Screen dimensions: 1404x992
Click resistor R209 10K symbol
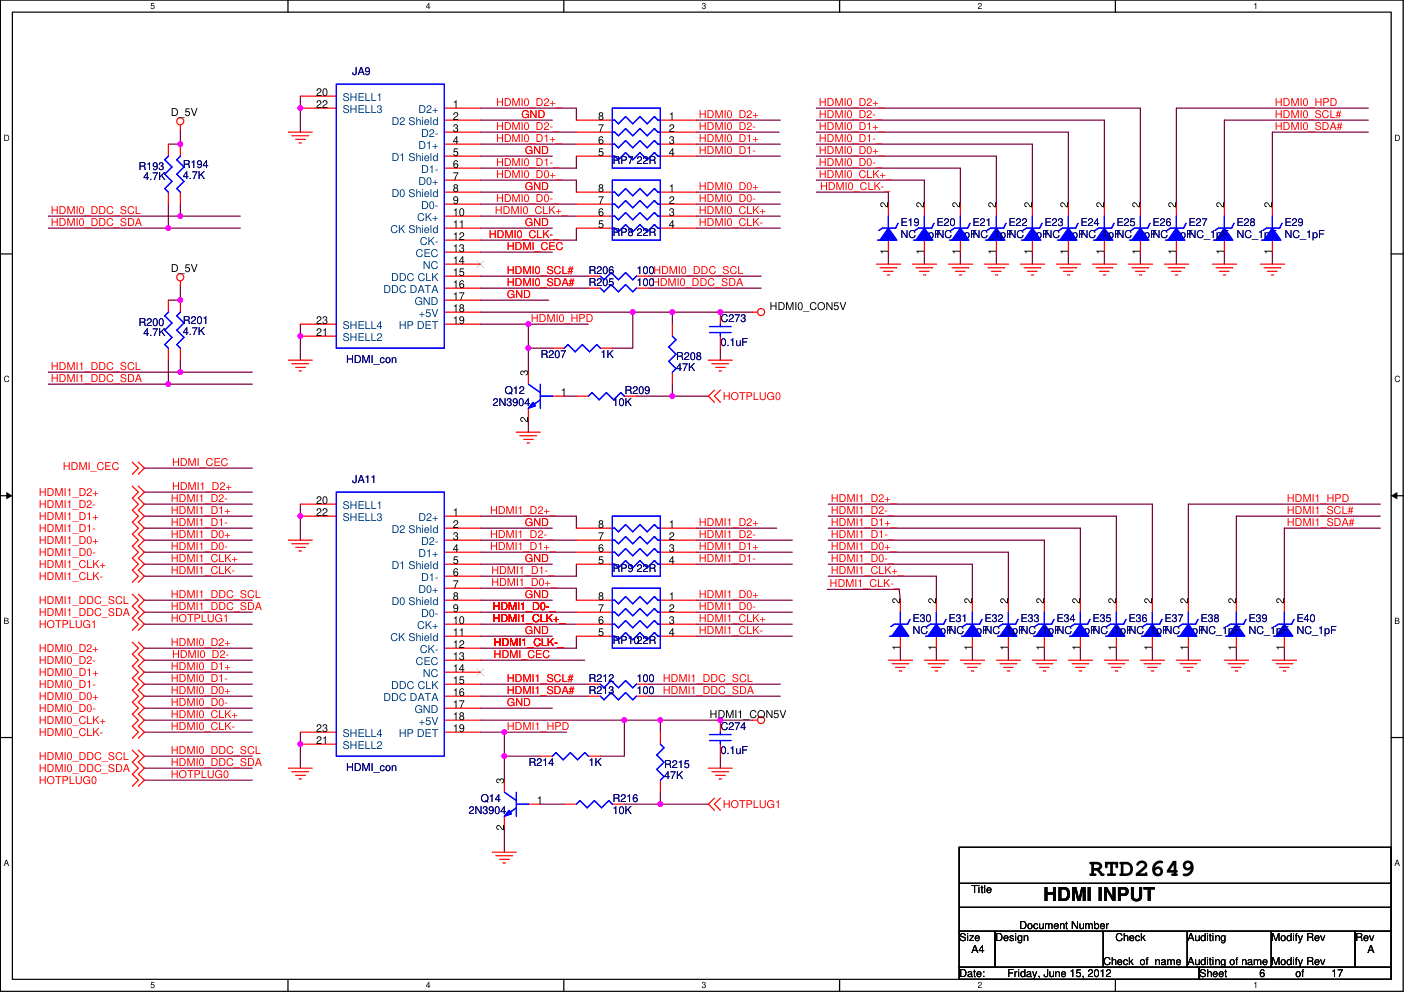[x=608, y=396]
